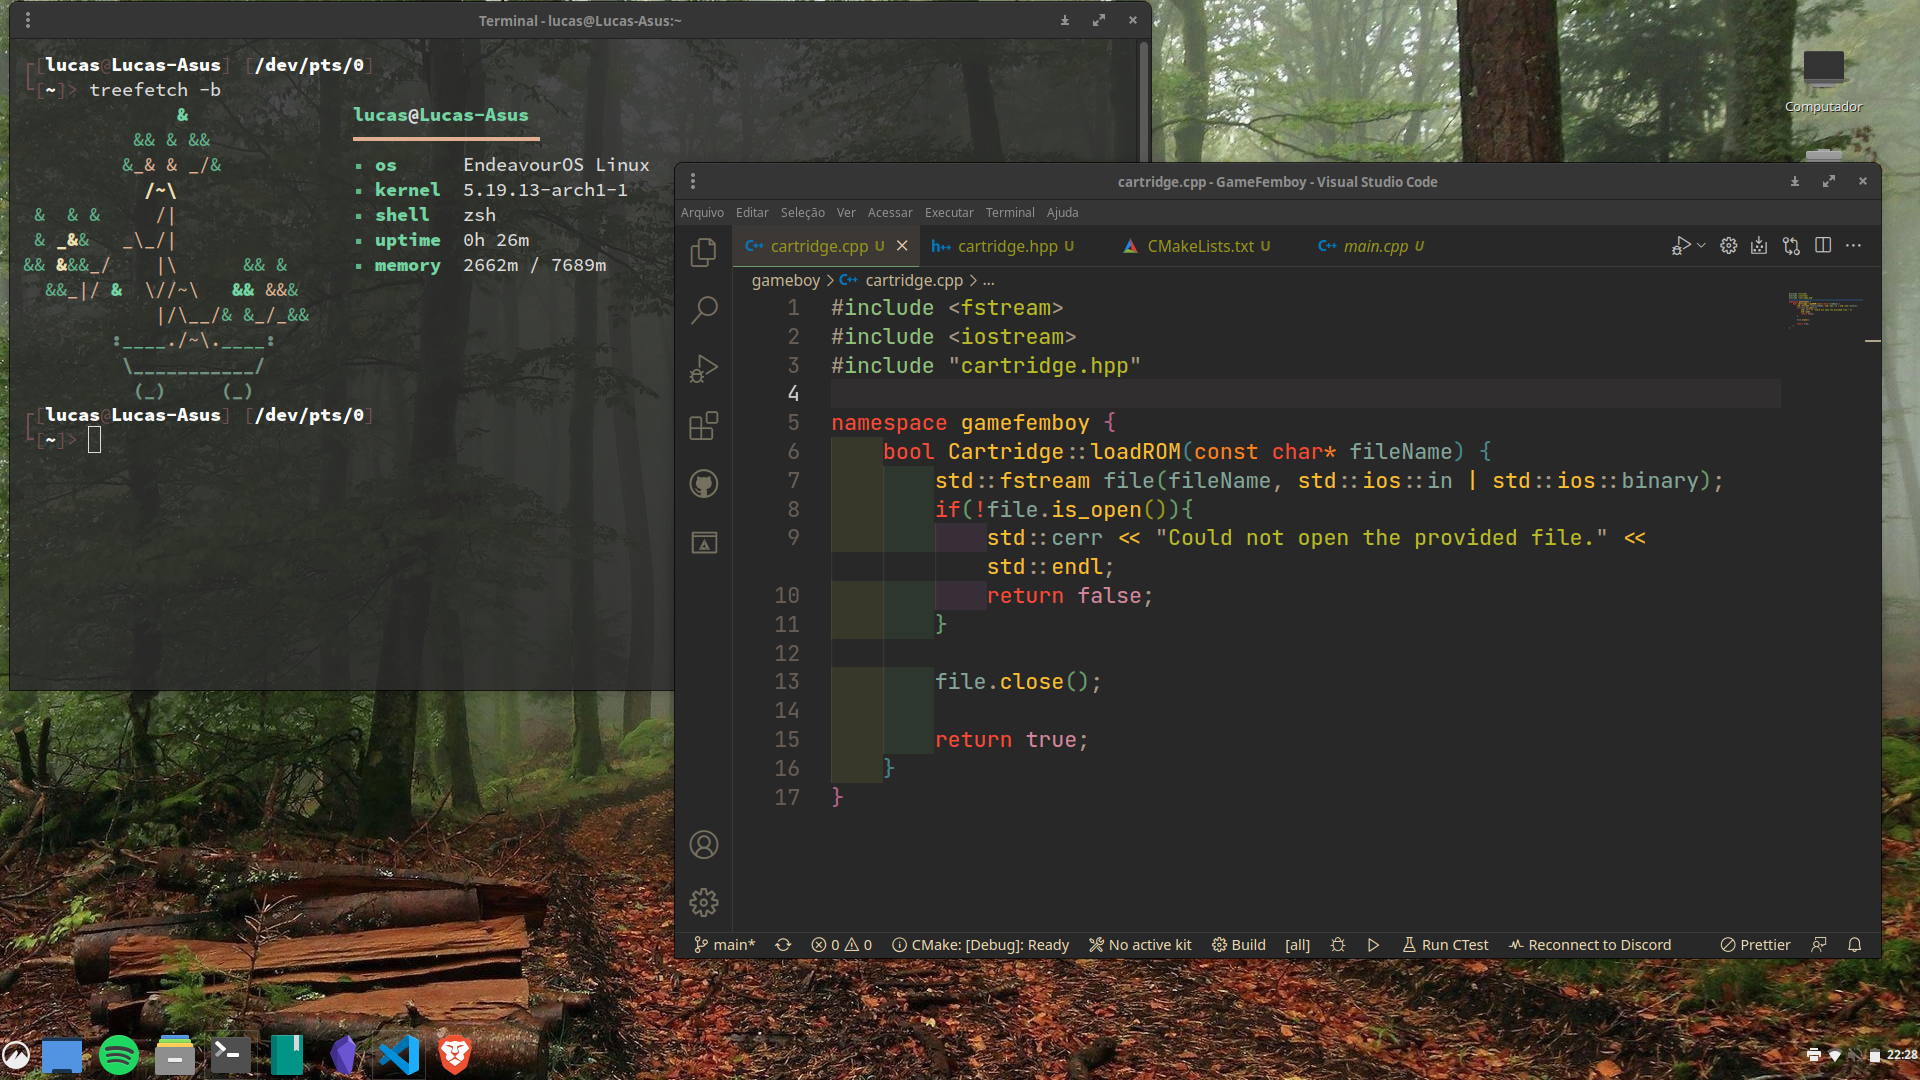Click the CMake Build button in the status bar

tap(1239, 945)
